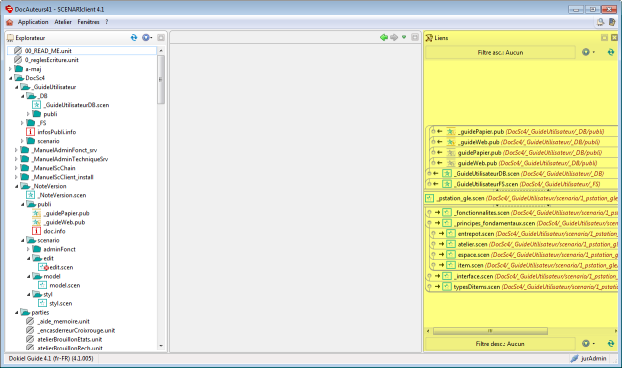This screenshot has width=622, height=368.
Task: Collapse the _GuideUtilisateur folder
Action: [17, 87]
